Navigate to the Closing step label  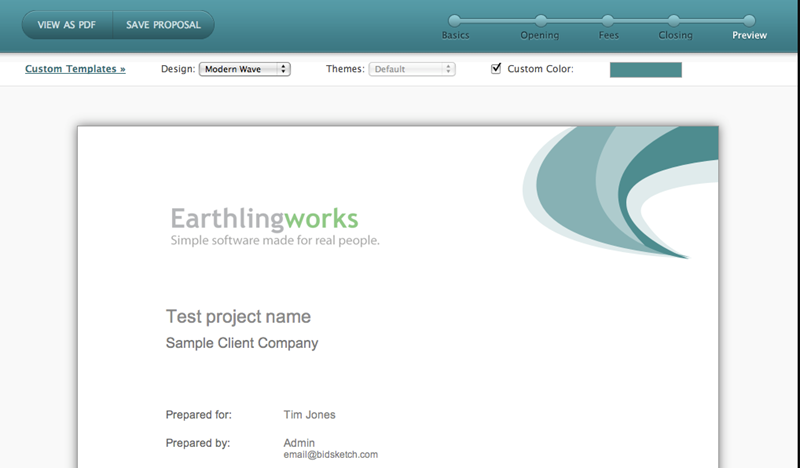pyautogui.click(x=675, y=36)
